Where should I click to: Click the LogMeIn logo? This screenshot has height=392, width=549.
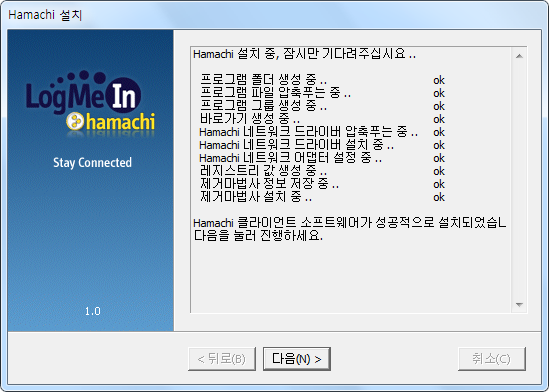[x=84, y=92]
